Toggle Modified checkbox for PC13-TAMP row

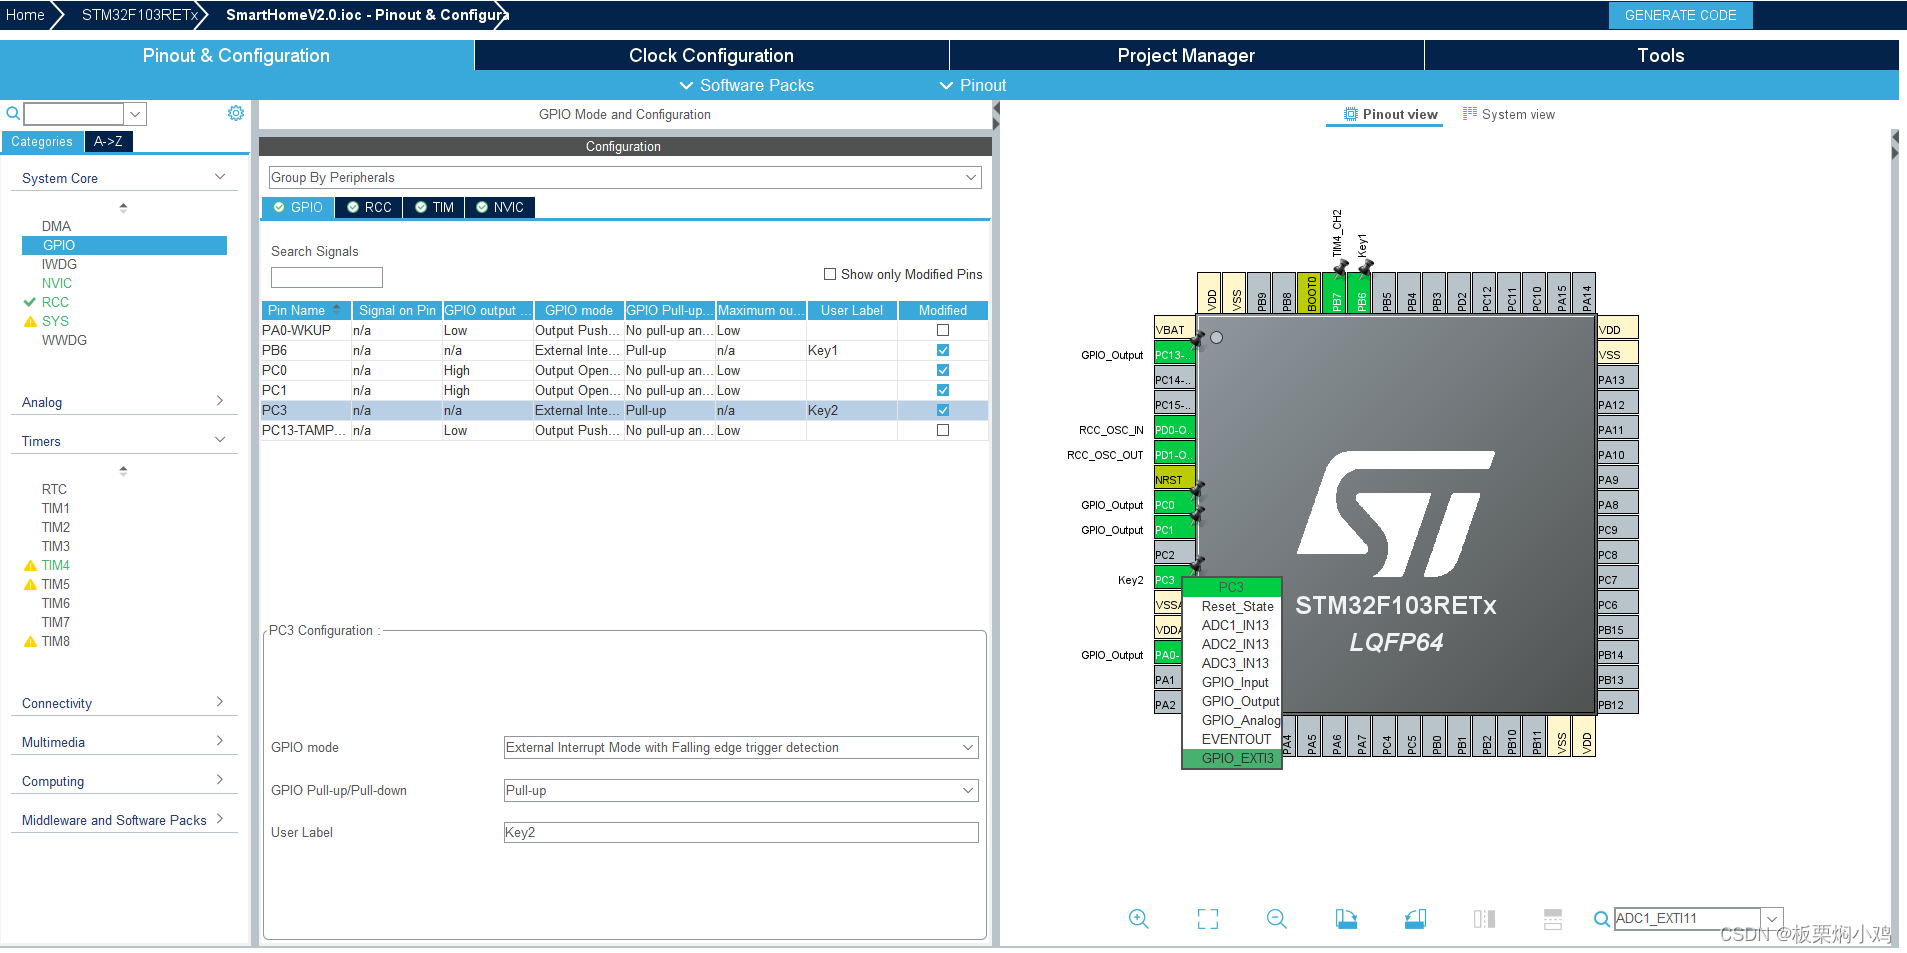(x=942, y=430)
